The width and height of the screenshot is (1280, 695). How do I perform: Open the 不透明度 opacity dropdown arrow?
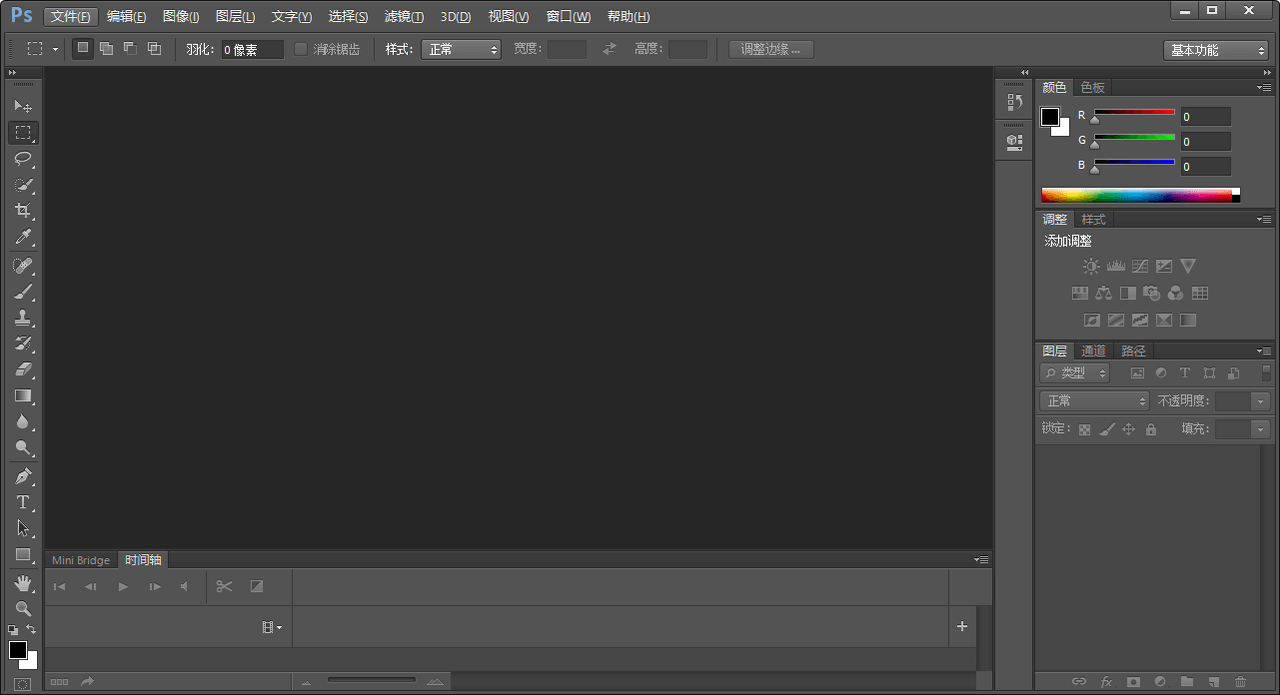pyautogui.click(x=1260, y=401)
